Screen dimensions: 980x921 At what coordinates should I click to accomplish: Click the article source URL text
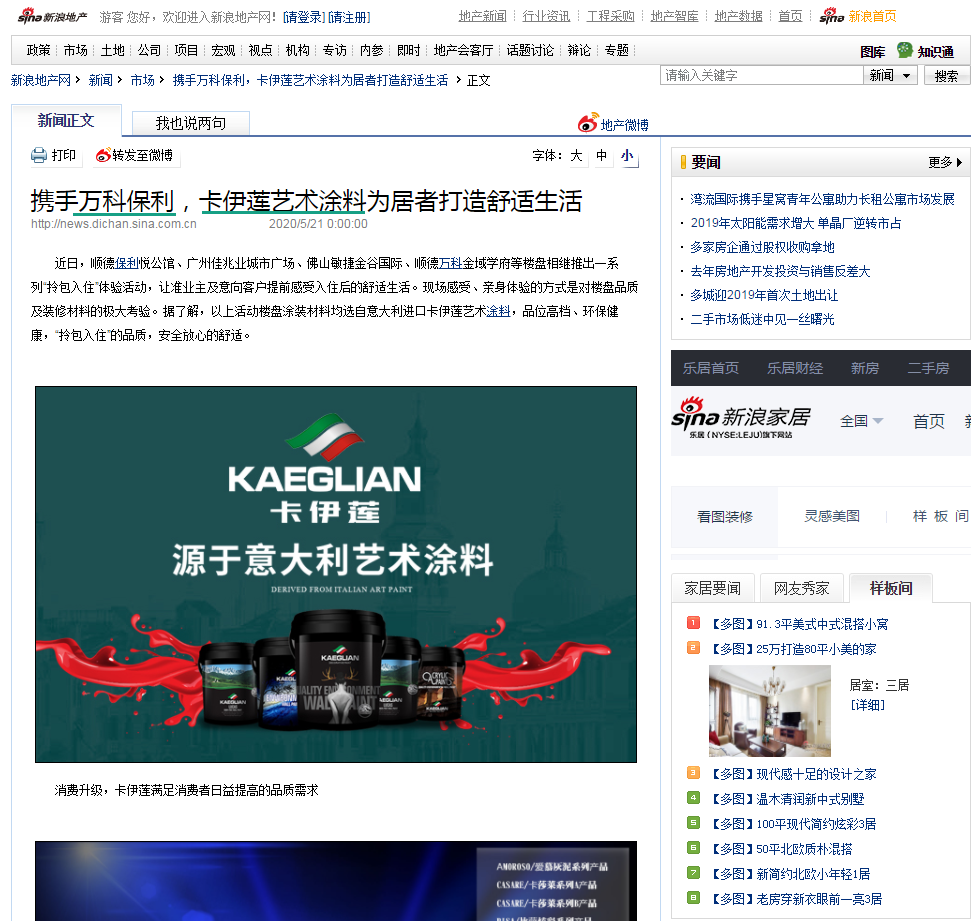tap(114, 224)
